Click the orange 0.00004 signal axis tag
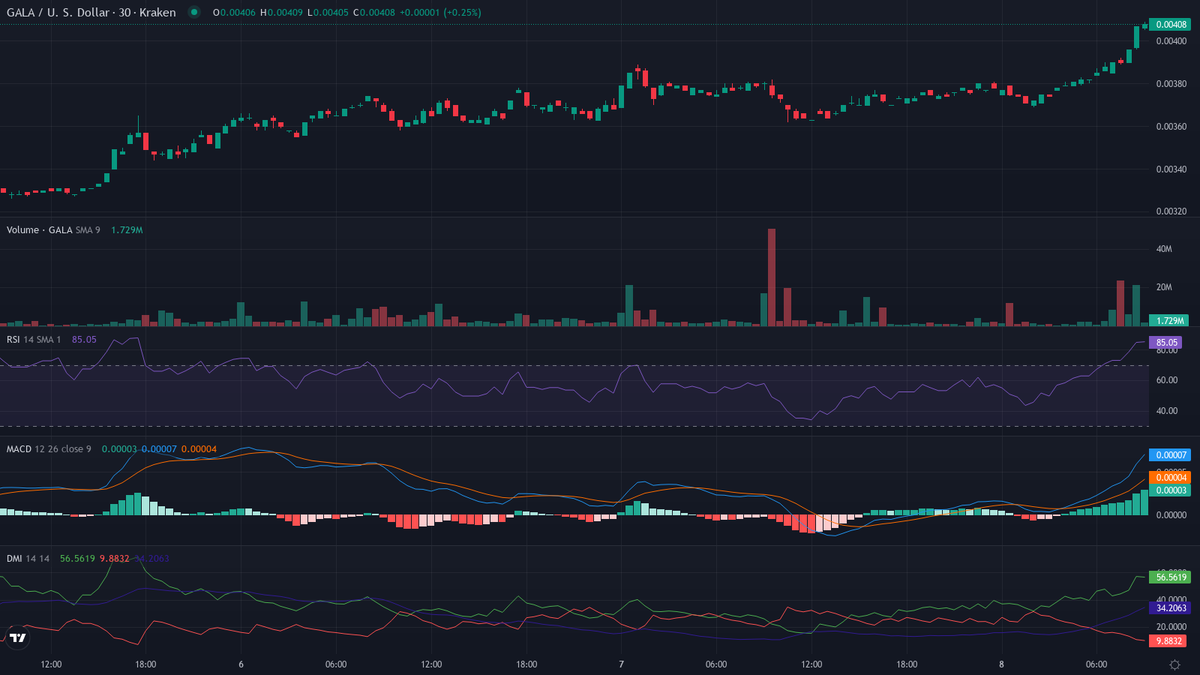The height and width of the screenshot is (675, 1200). coord(1170,477)
